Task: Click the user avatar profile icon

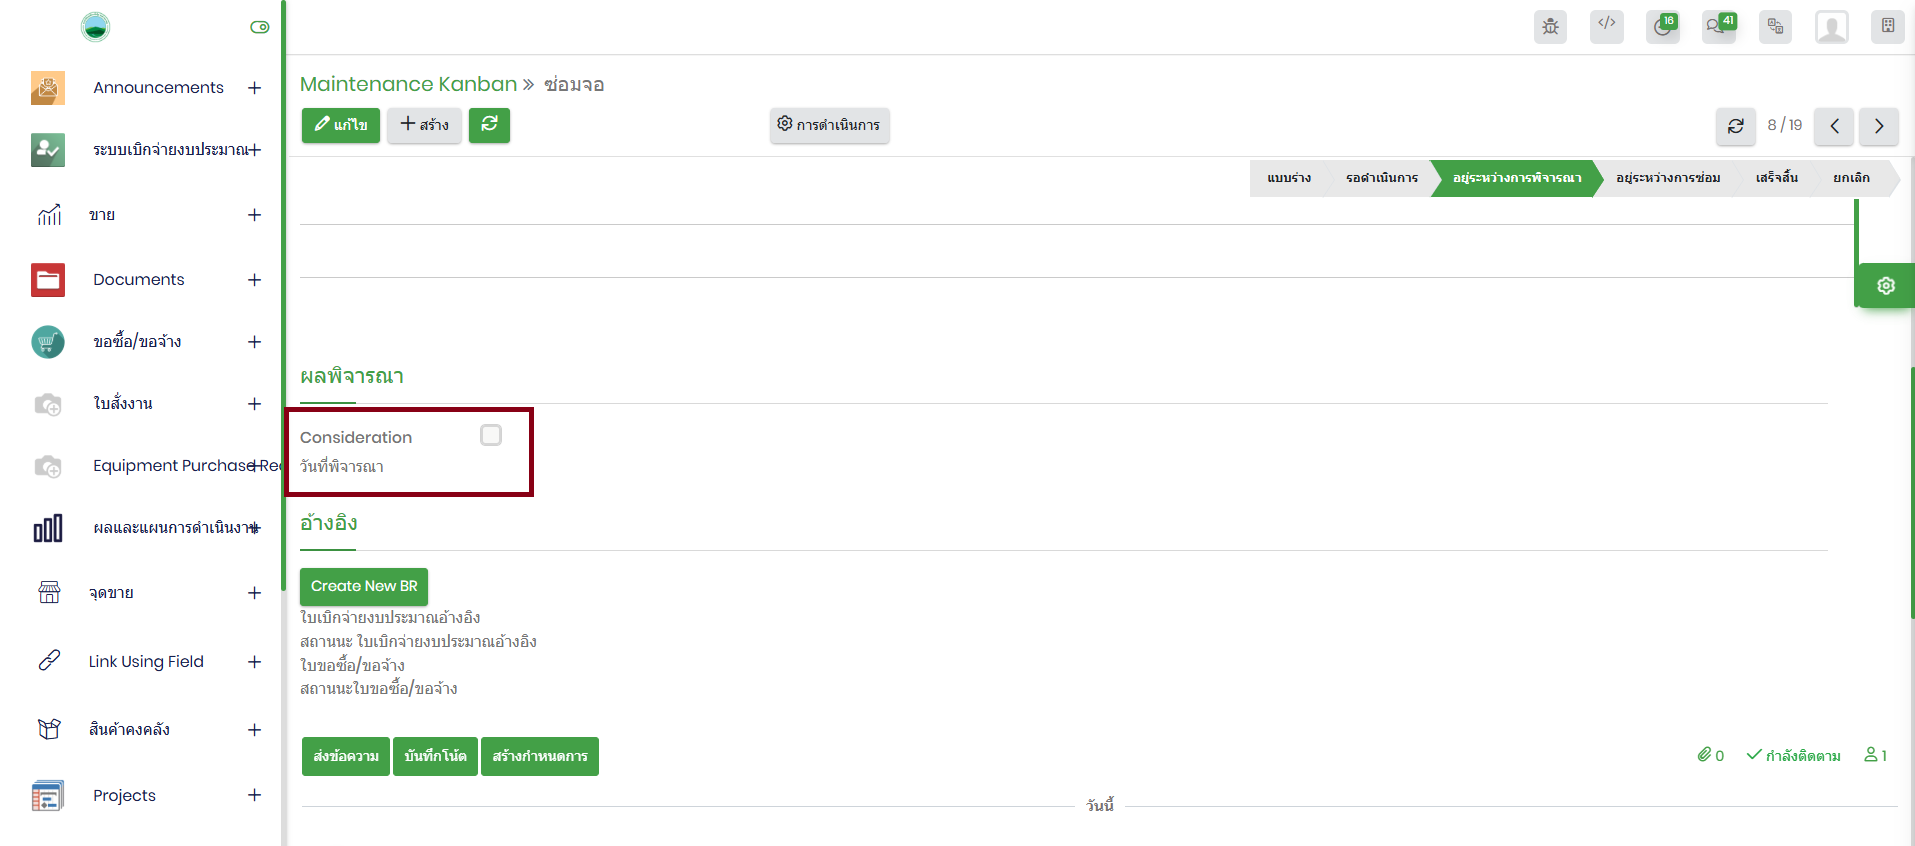Action: (1831, 27)
